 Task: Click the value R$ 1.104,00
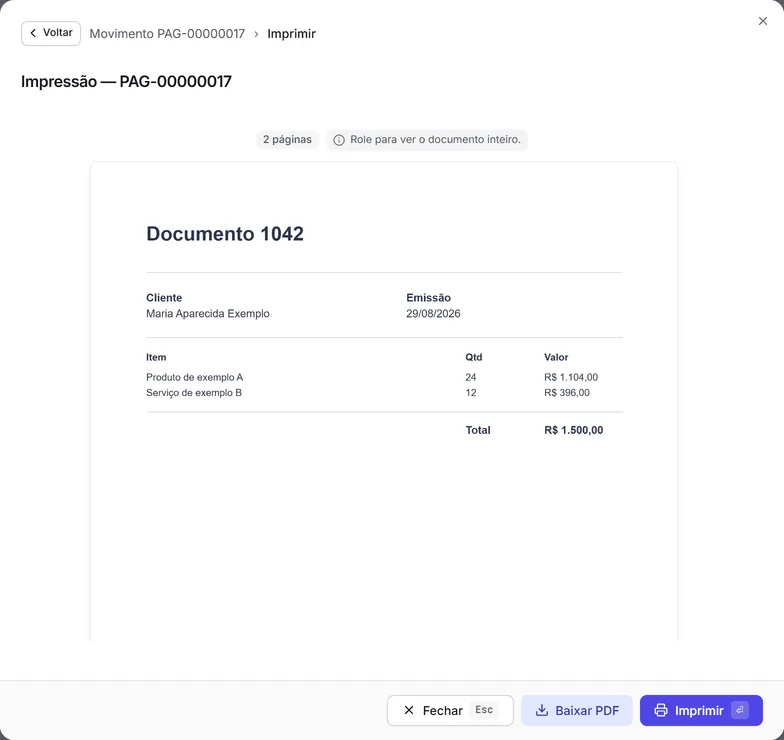coord(571,377)
